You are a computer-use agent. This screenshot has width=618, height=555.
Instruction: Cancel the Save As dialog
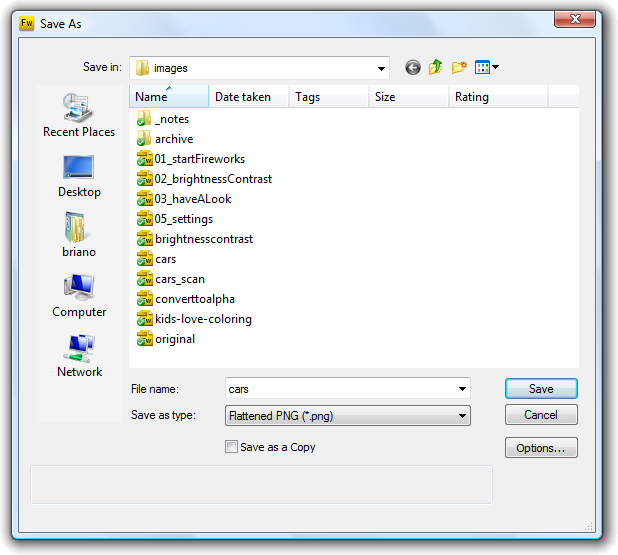[x=541, y=415]
